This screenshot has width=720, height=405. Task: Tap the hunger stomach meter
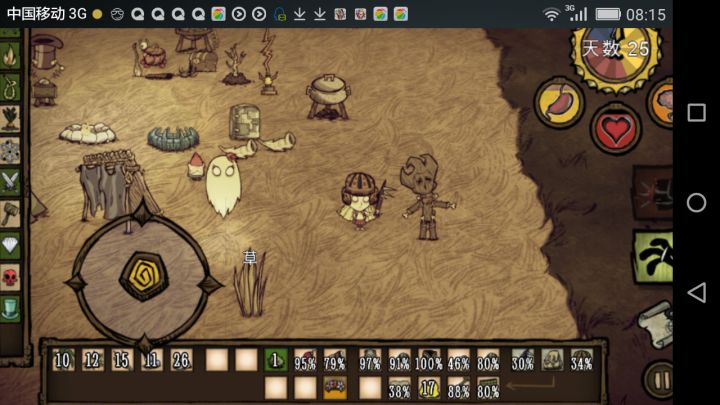coord(559,102)
